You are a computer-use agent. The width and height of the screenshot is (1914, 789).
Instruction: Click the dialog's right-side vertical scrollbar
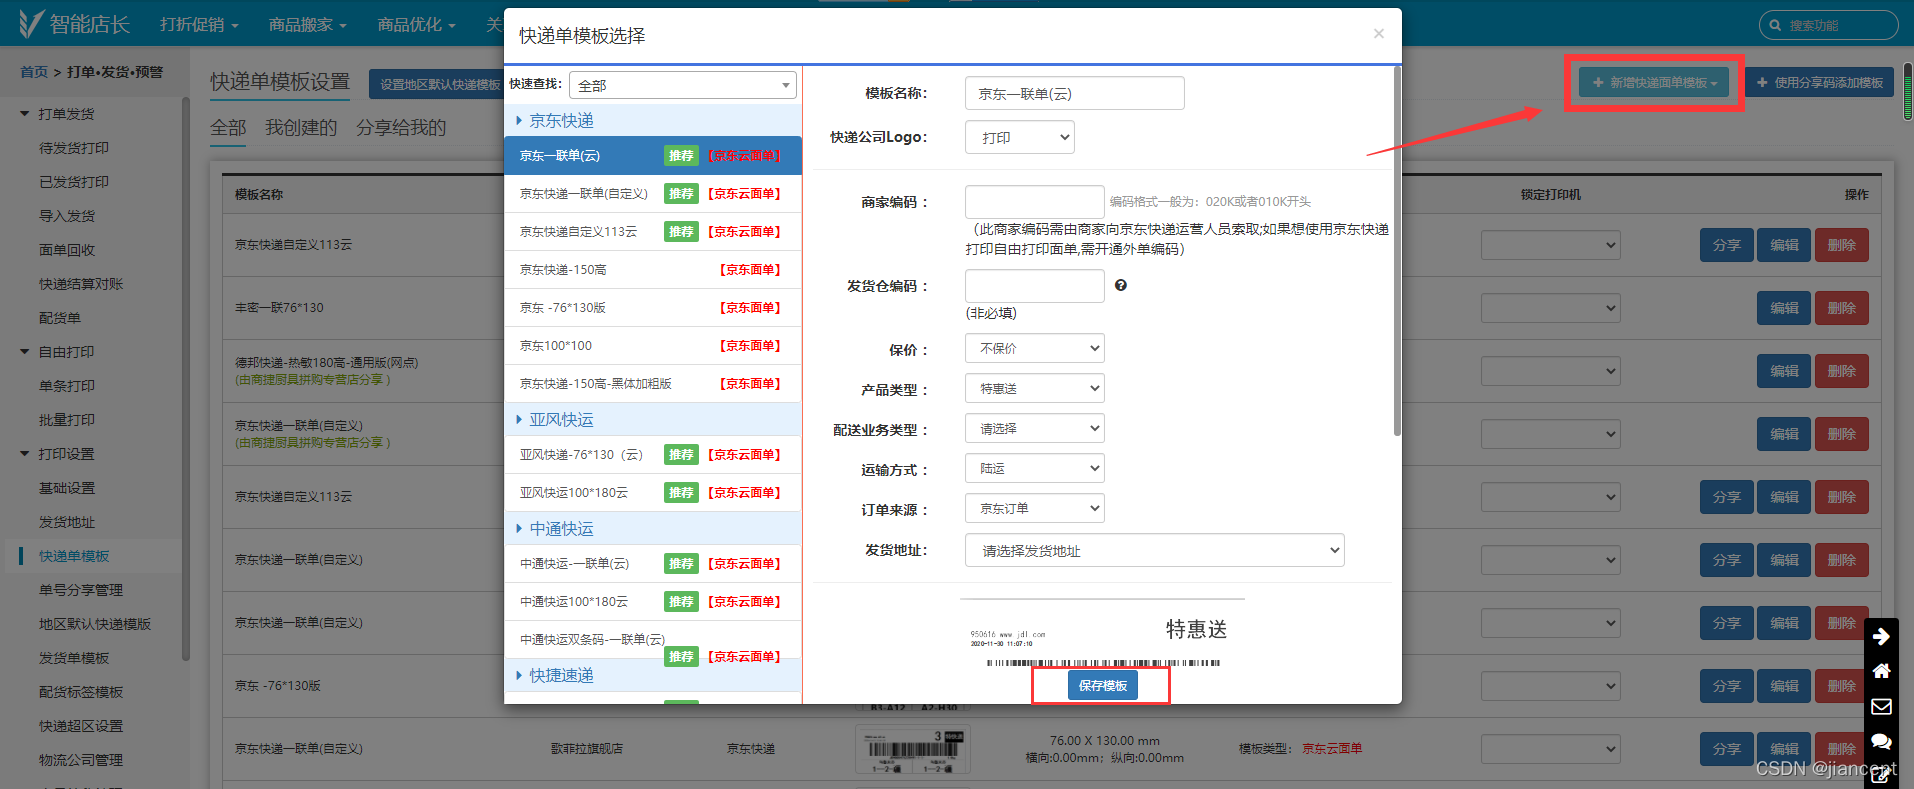pyautogui.click(x=1397, y=251)
